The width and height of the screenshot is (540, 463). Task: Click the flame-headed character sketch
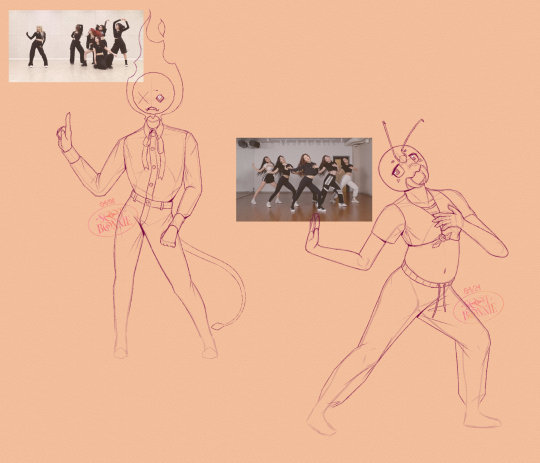tap(151, 184)
